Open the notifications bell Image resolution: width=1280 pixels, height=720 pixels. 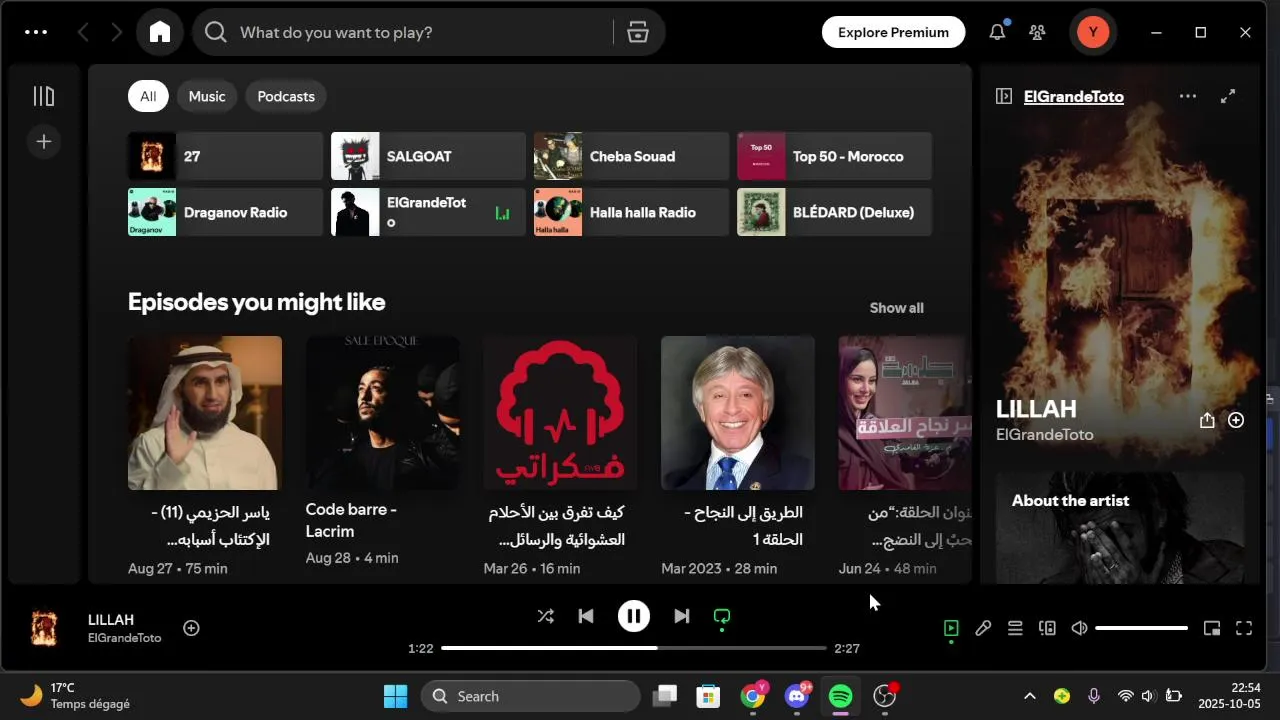(x=997, y=32)
